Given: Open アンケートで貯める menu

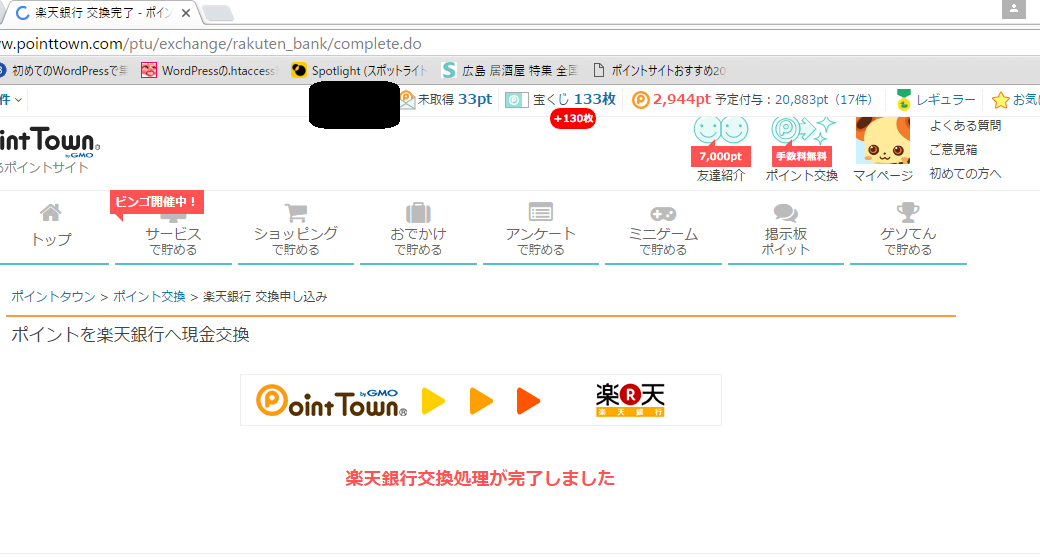Looking at the screenshot, I should (540, 228).
